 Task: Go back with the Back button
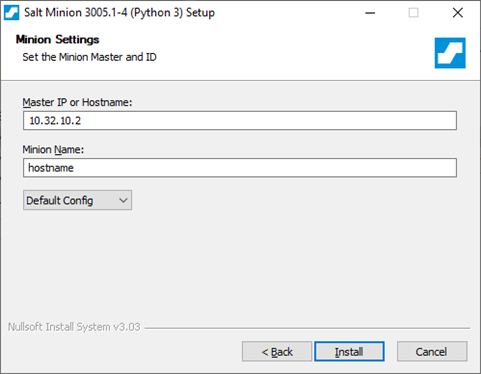pyautogui.click(x=277, y=351)
